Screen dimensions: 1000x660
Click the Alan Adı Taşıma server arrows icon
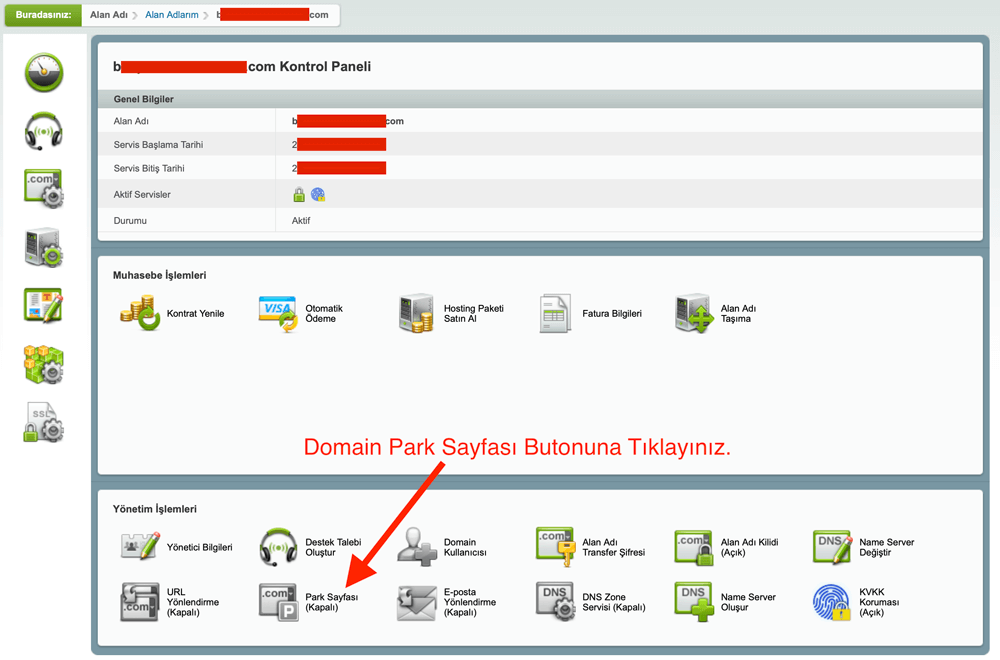[695, 313]
